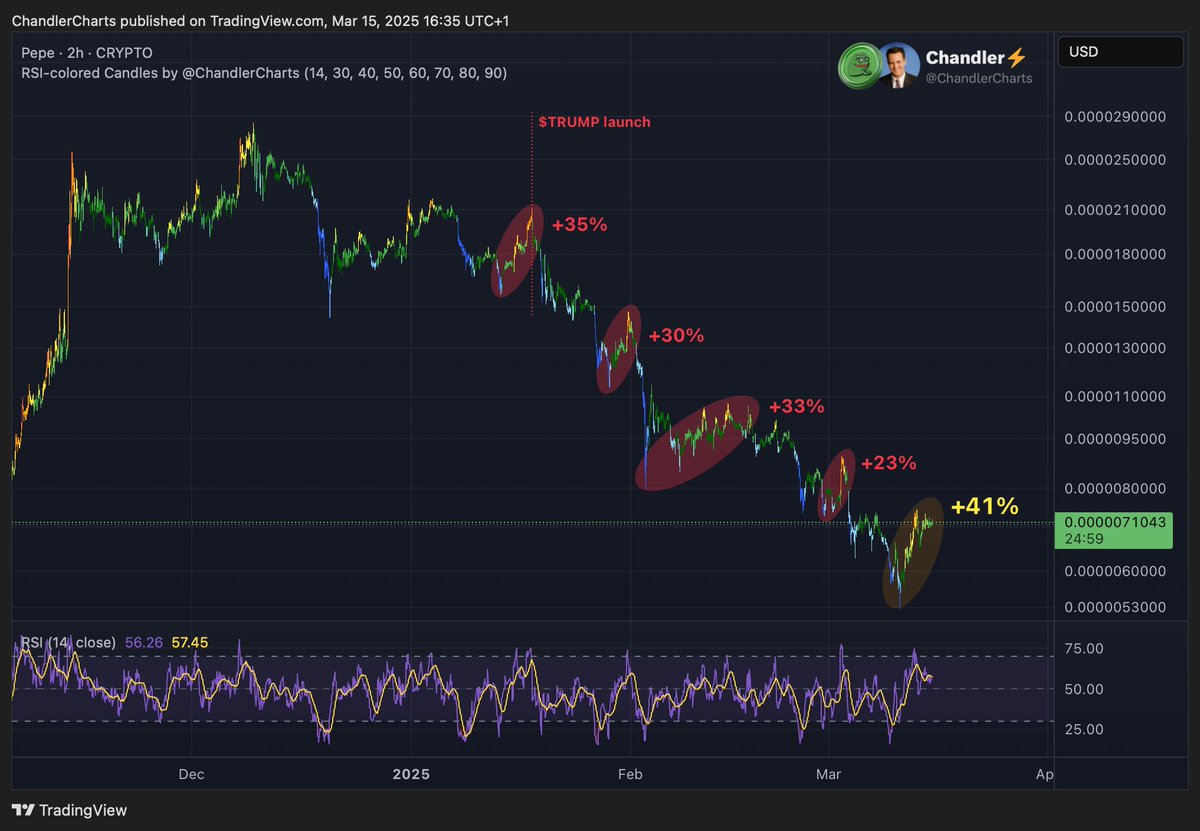The width and height of the screenshot is (1200, 831).
Task: Click the 0.0000053000 price axis label
Action: click(x=1115, y=607)
